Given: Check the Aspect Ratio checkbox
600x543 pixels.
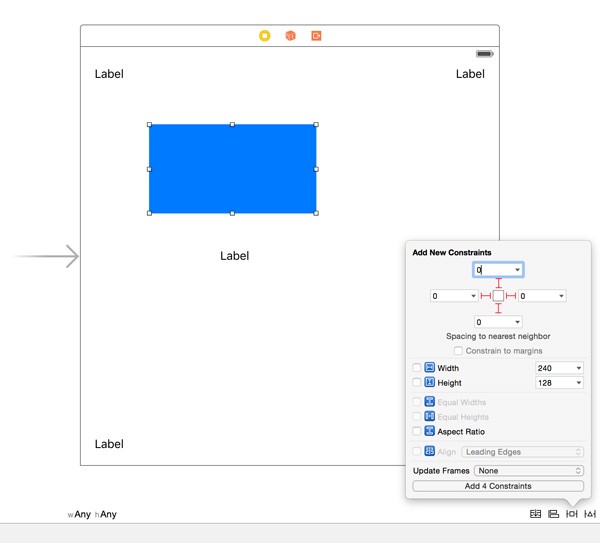Looking at the screenshot, I should 417,431.
